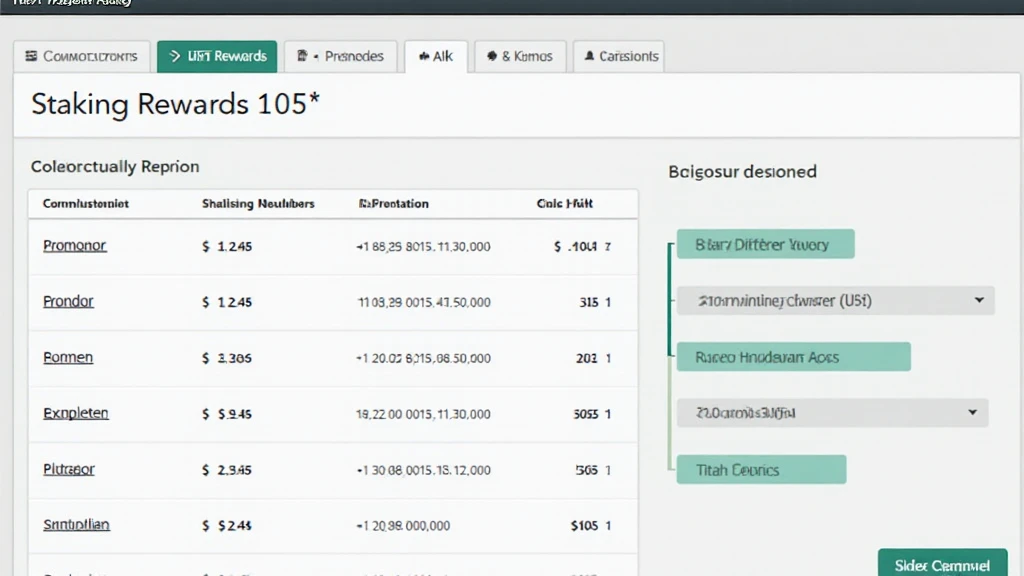Click the document icon on the Prsnedes tab
The height and width of the screenshot is (576, 1024).
coord(303,57)
